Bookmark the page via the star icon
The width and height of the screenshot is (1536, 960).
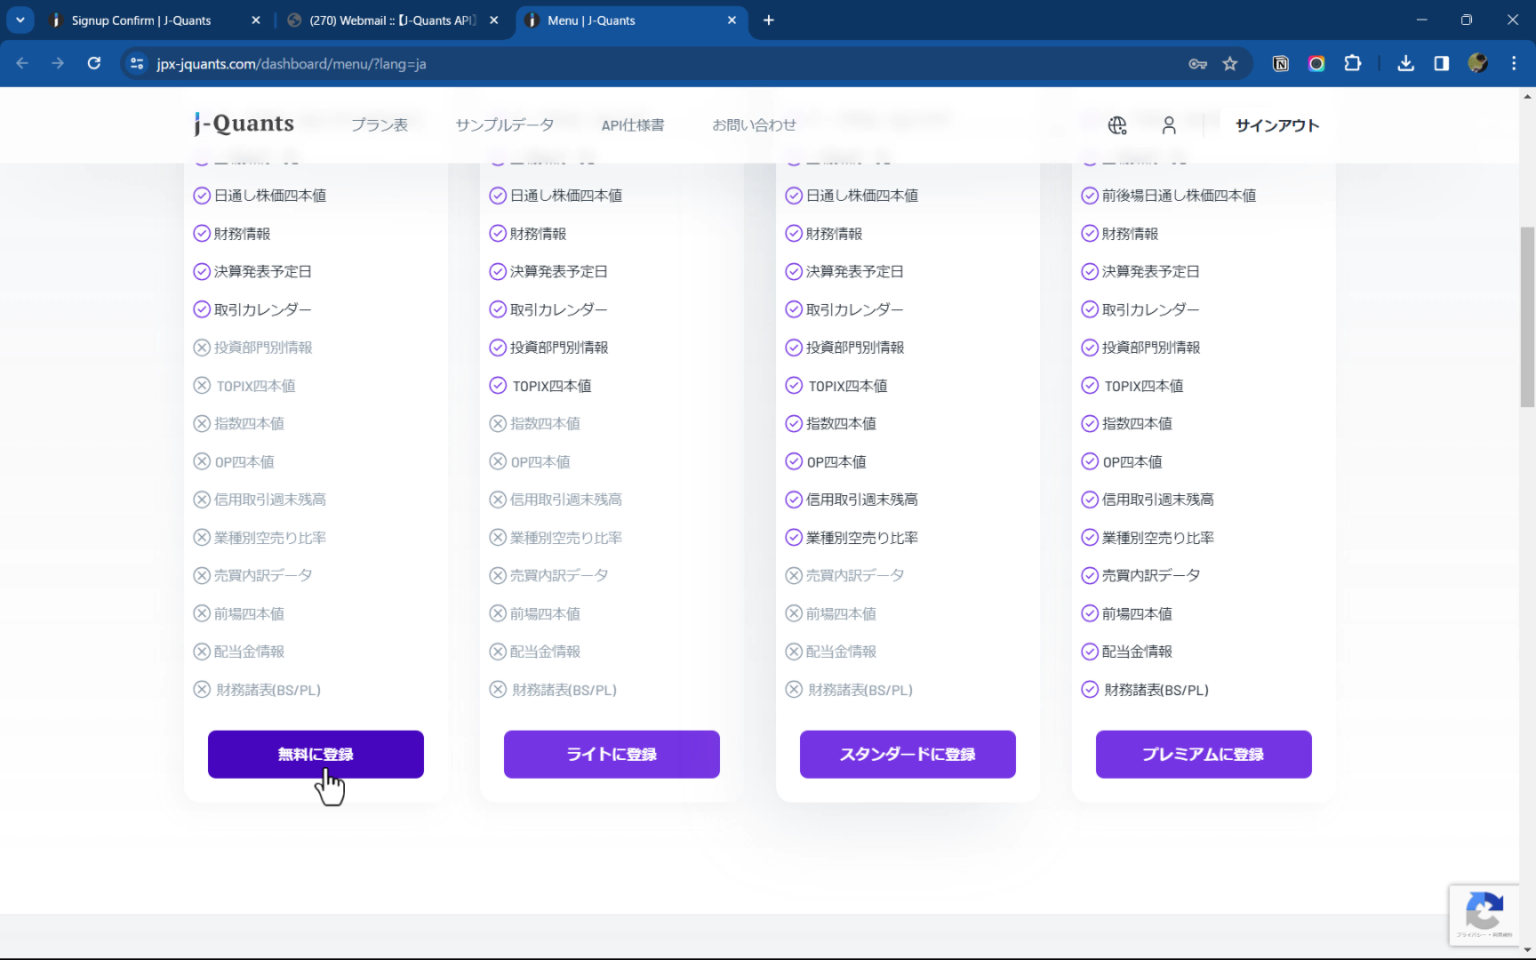click(1230, 63)
